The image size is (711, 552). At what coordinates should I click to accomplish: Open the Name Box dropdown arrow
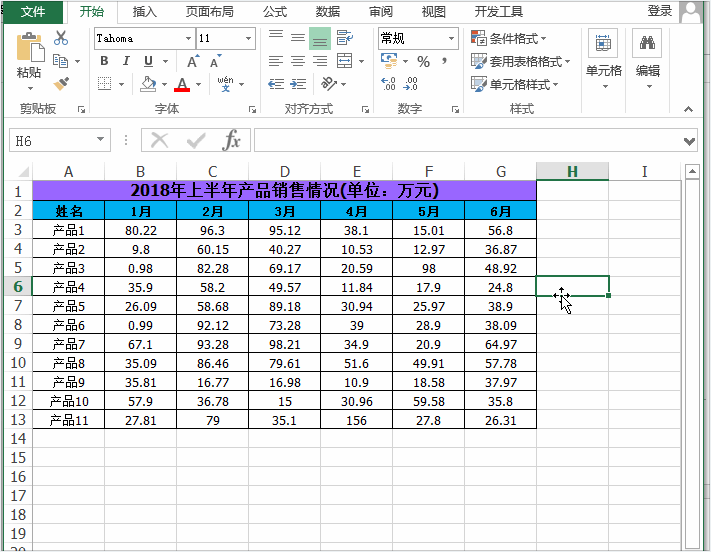point(100,139)
